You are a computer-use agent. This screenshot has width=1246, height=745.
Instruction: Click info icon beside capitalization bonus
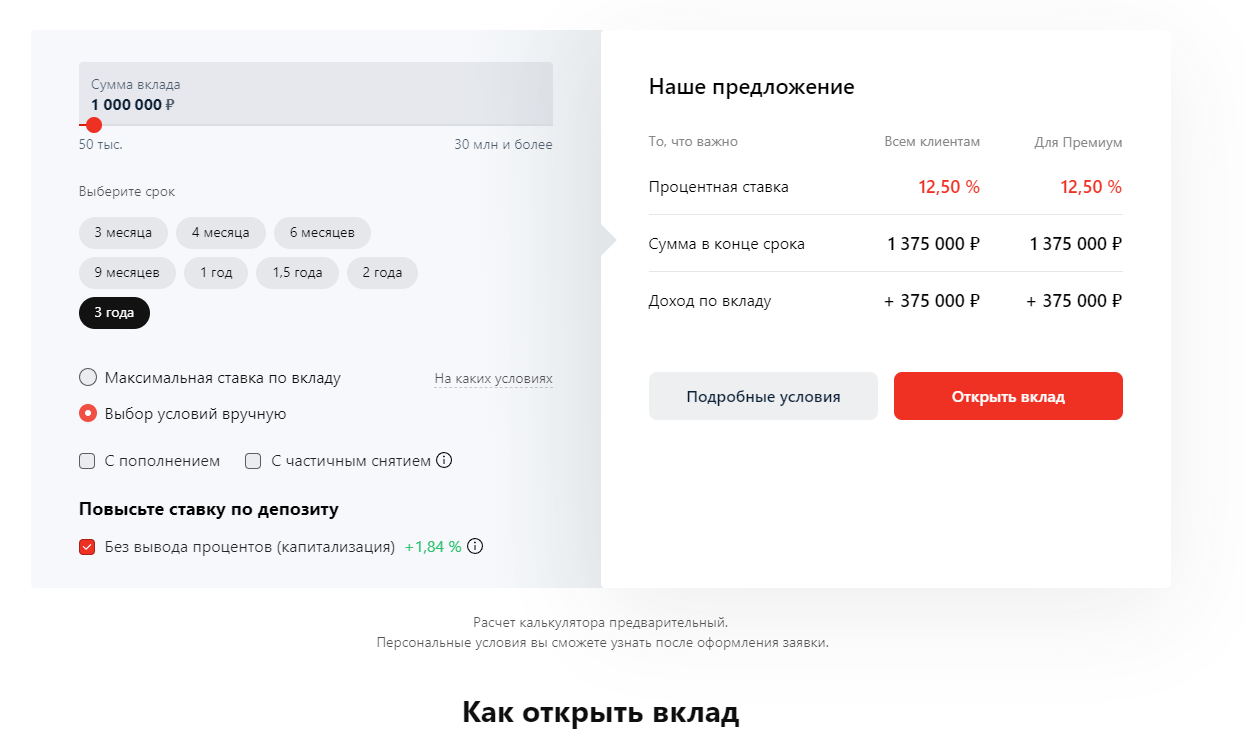pyautogui.click(x=475, y=547)
